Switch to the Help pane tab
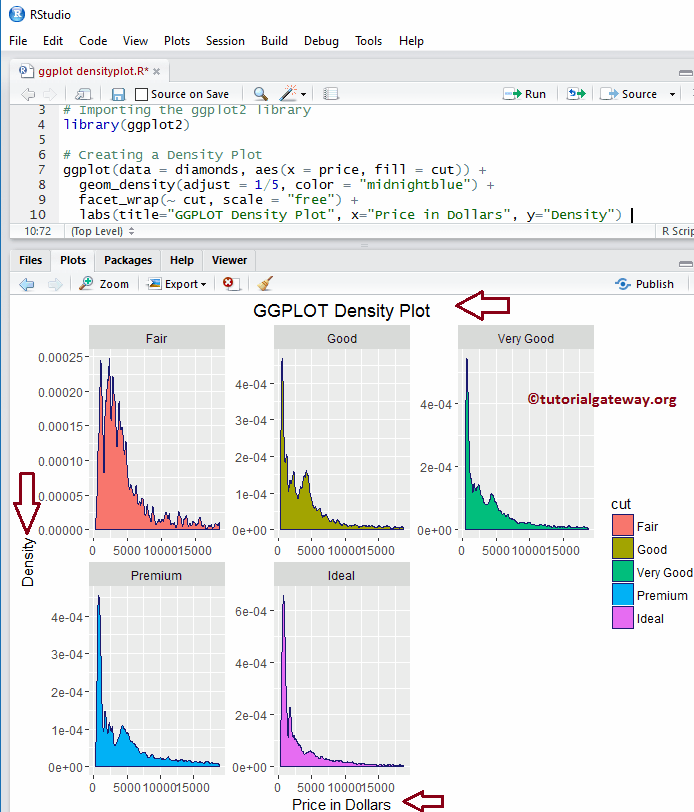Image resolution: width=694 pixels, height=812 pixels. coord(182,260)
